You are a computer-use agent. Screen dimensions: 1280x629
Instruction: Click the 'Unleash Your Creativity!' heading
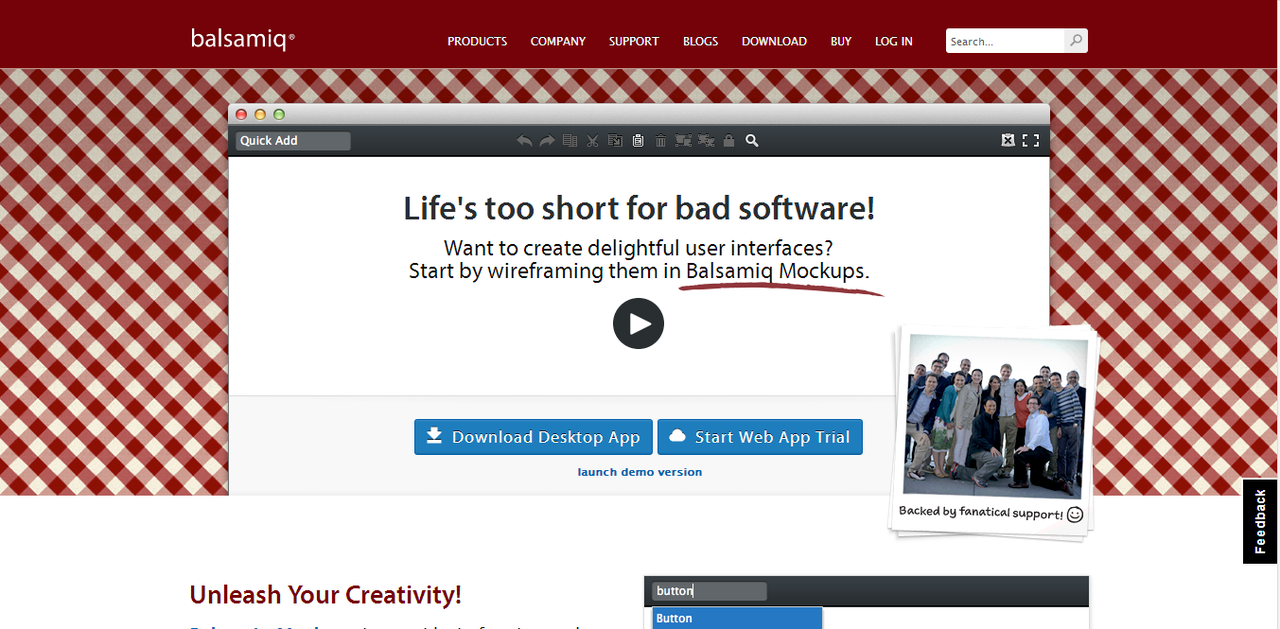click(326, 595)
